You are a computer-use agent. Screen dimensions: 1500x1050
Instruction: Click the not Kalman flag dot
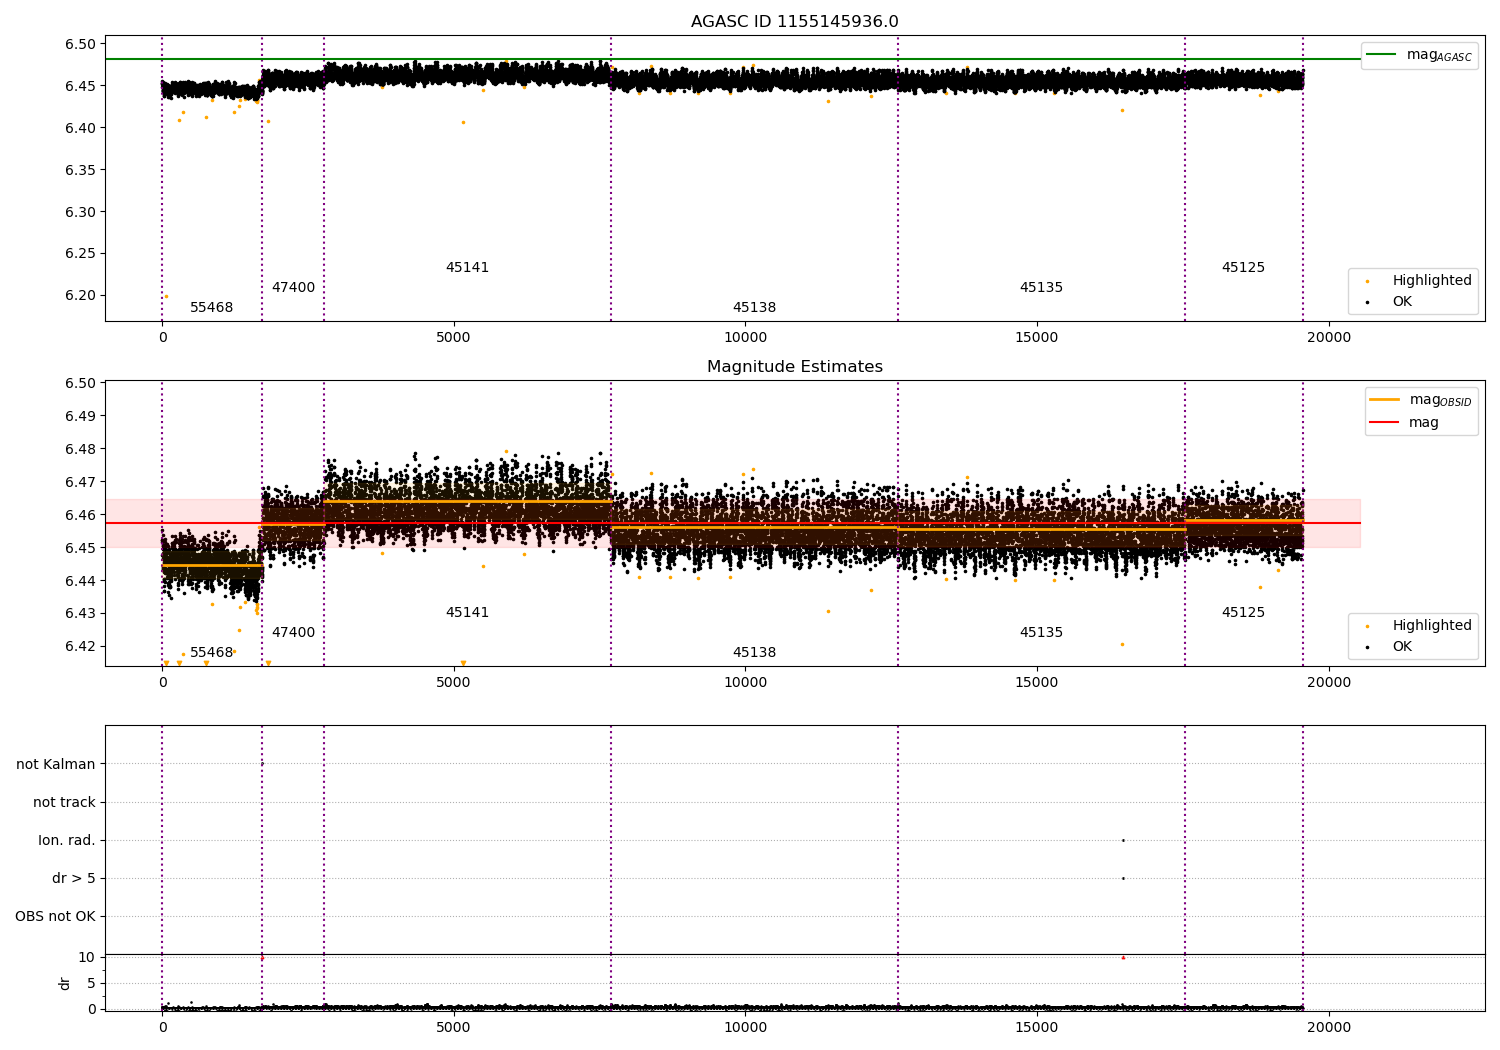pyautogui.click(x=262, y=764)
